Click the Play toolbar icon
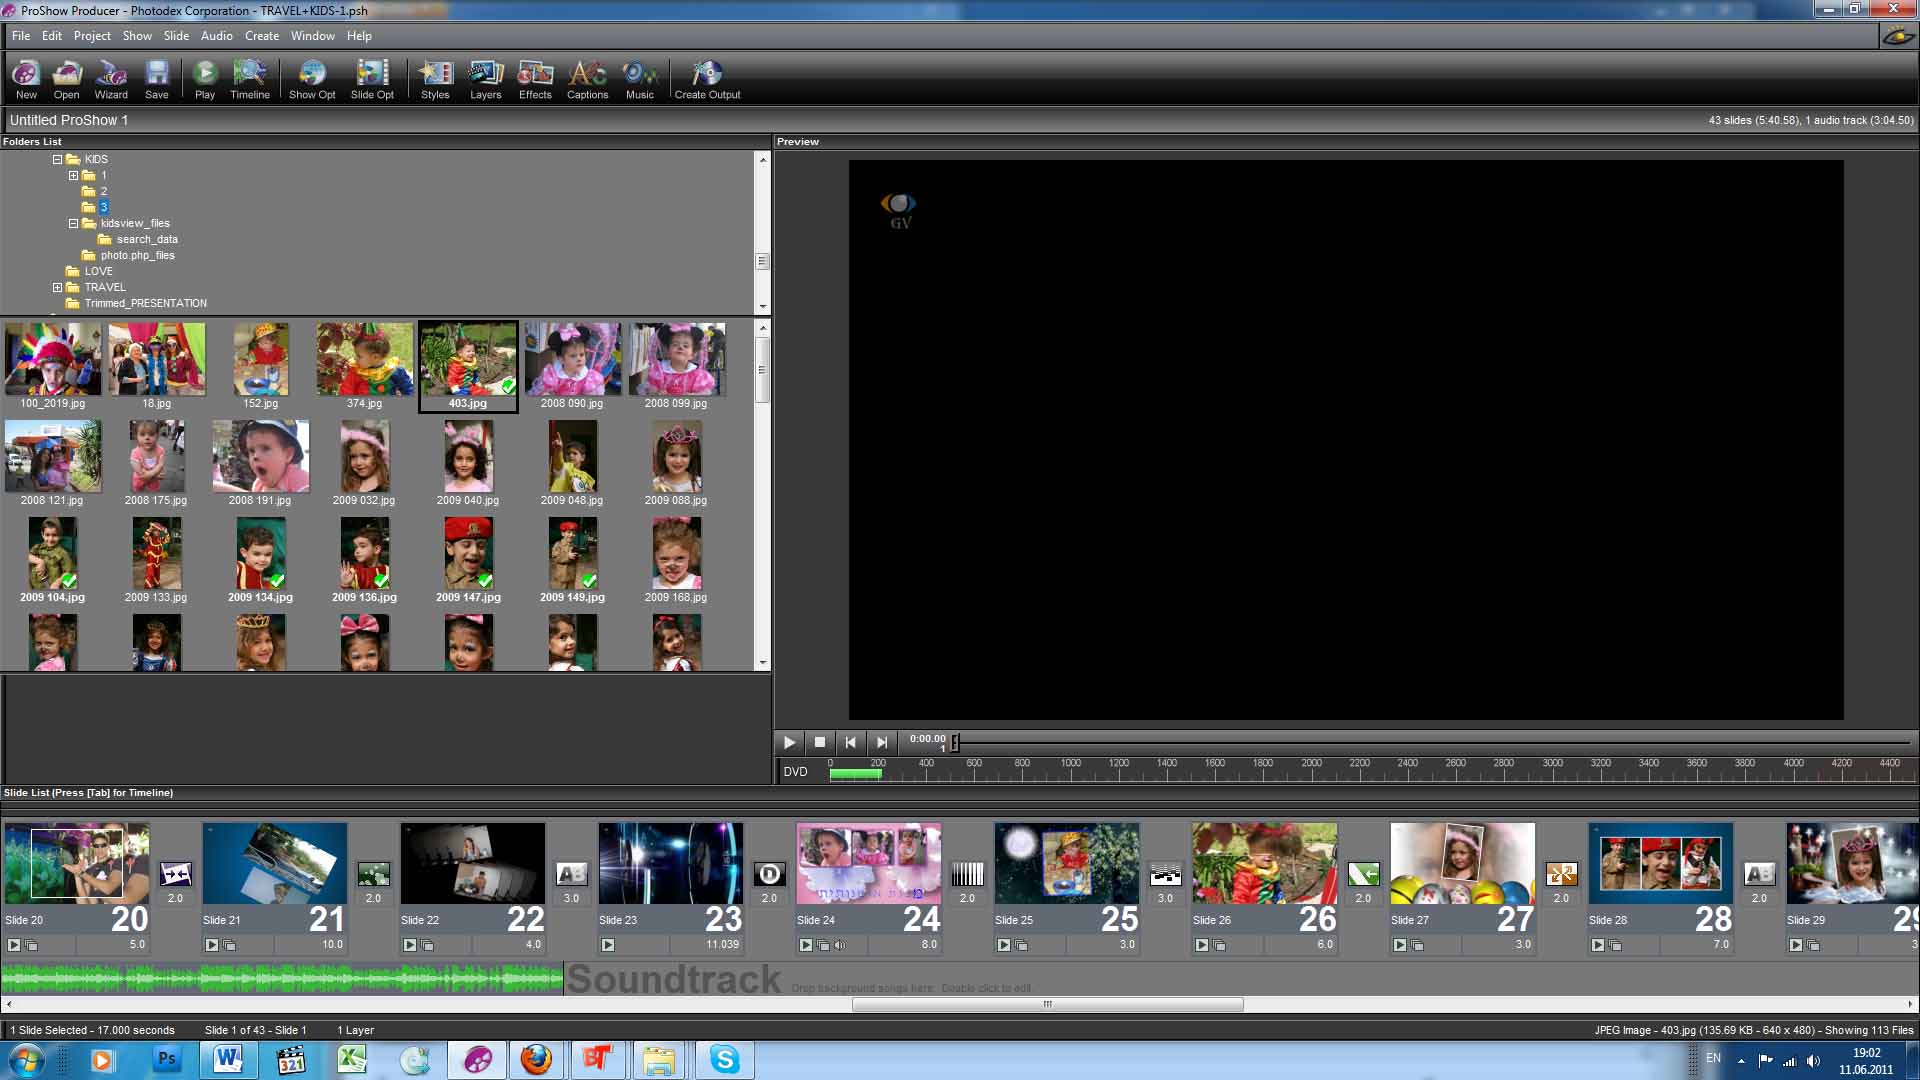 click(x=205, y=79)
